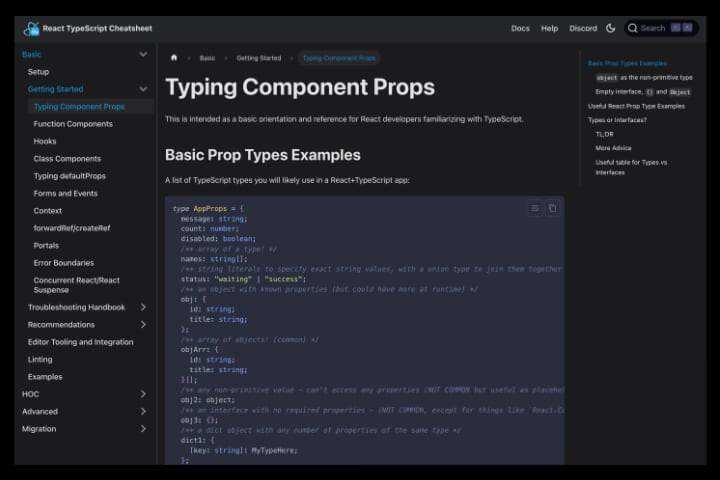Open the Setup sidebar page
The image size is (720, 480).
pyautogui.click(x=38, y=72)
